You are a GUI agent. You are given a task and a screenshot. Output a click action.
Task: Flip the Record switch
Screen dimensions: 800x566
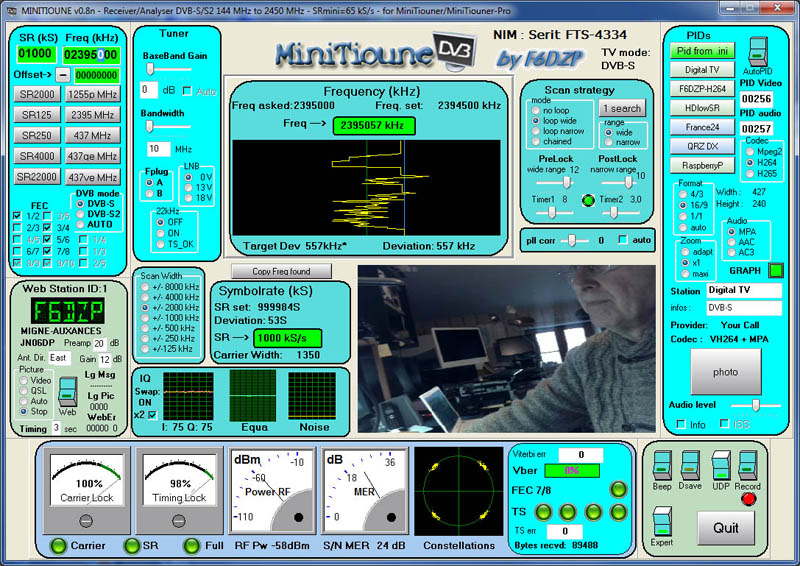coord(747,465)
